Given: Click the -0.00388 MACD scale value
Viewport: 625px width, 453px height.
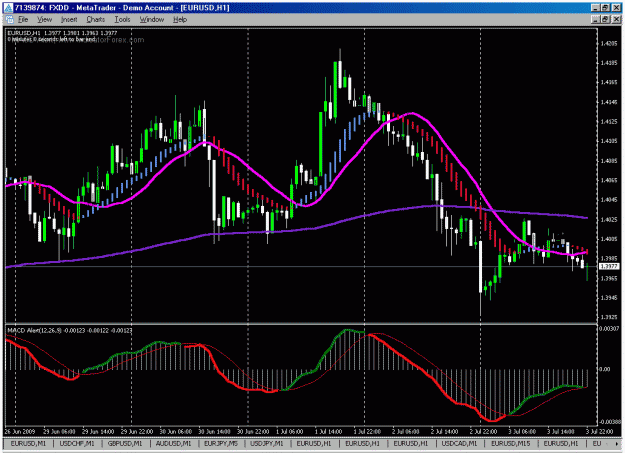Looking at the screenshot, I should [610, 422].
